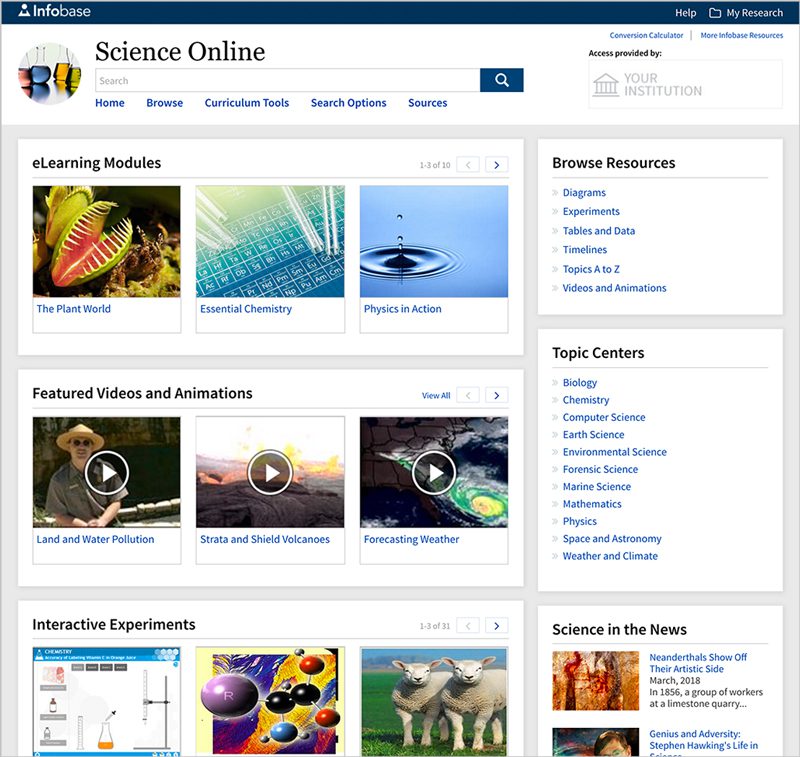Open Weather and Climate topic center

tap(610, 556)
